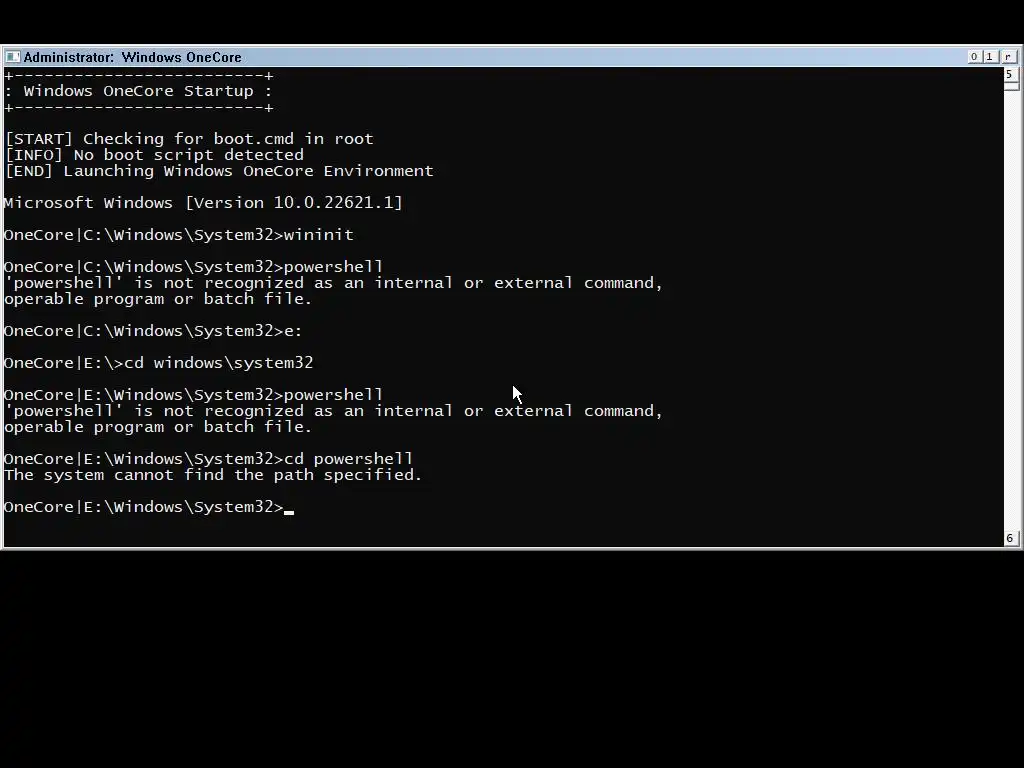
Task: Click the scrollbar down arrow of the console
Action: [1010, 538]
